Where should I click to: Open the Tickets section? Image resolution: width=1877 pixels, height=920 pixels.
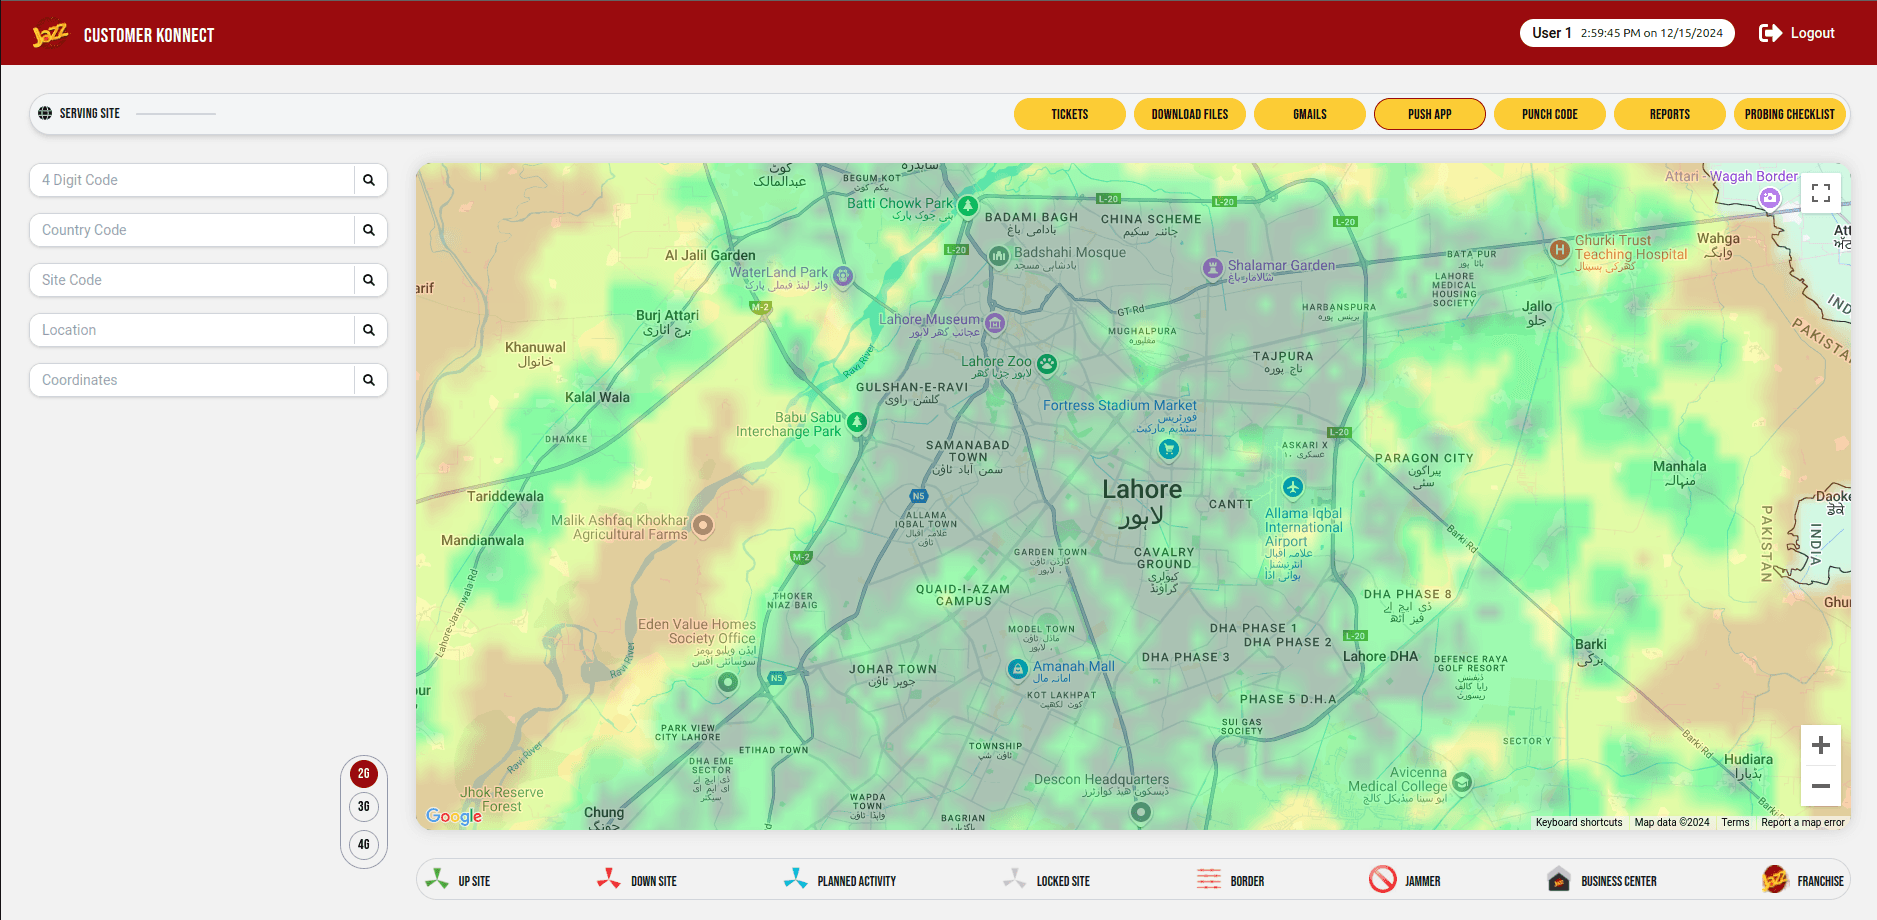click(x=1070, y=114)
